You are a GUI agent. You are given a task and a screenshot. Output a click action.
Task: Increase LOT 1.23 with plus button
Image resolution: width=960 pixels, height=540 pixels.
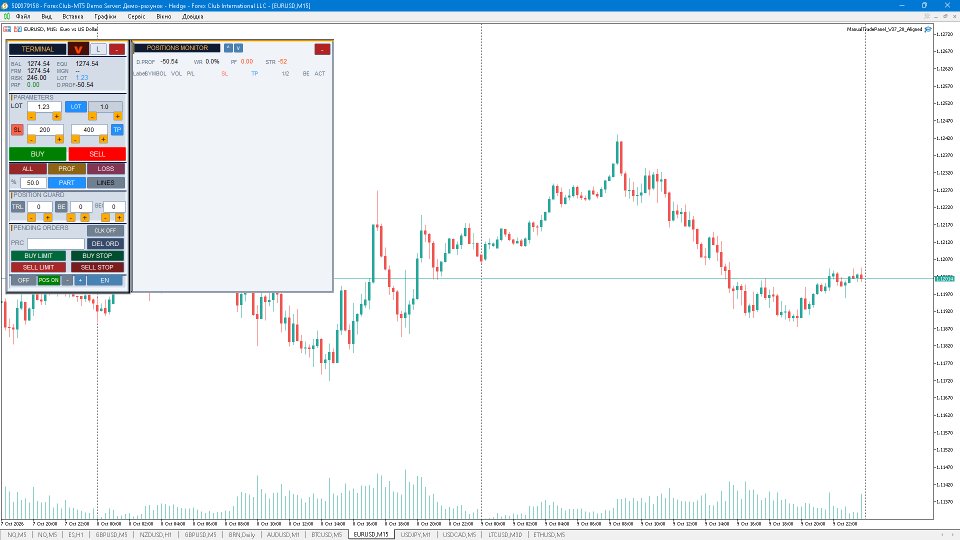[x=56, y=116]
